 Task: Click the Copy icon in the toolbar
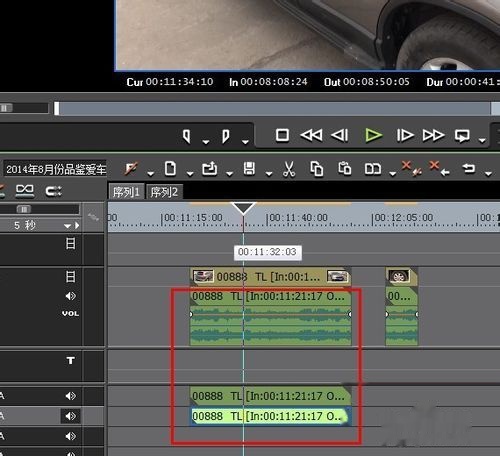(317, 169)
